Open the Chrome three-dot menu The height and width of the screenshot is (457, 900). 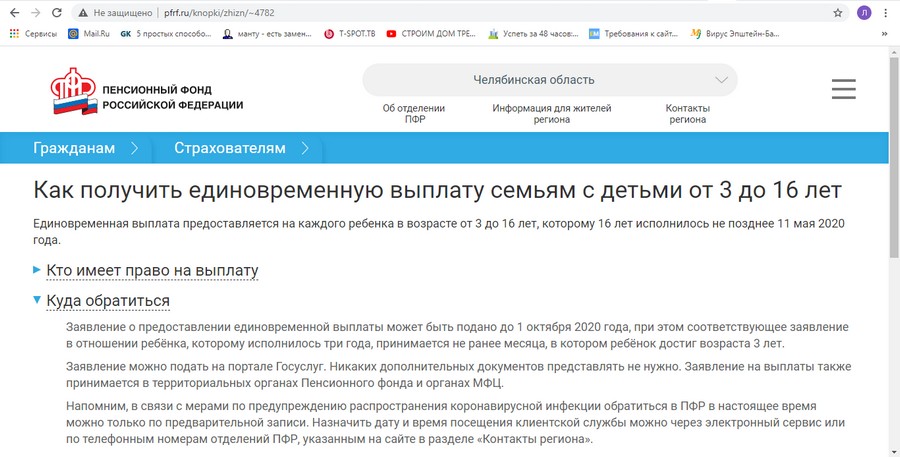[x=885, y=13]
